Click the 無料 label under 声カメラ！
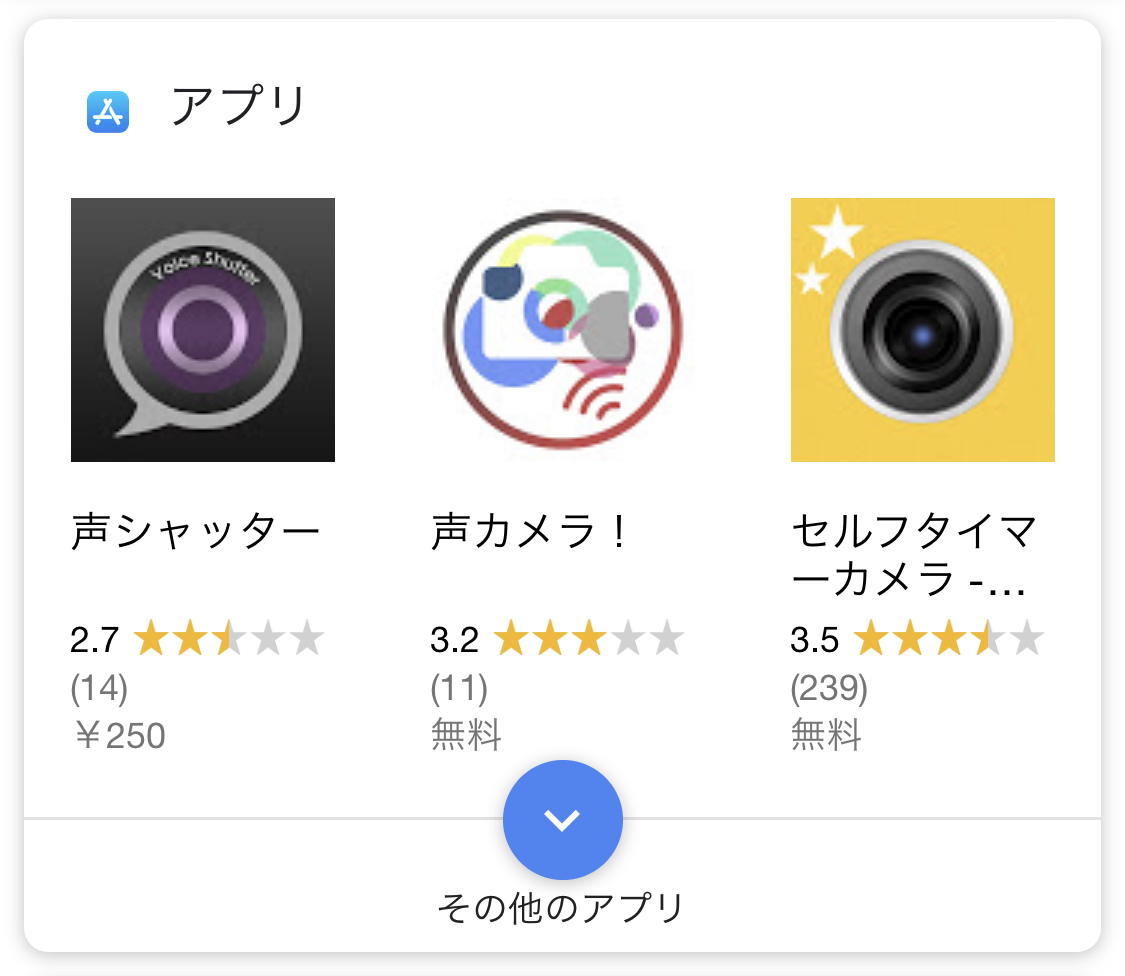Screen dimensions: 1125x976 pos(466,736)
